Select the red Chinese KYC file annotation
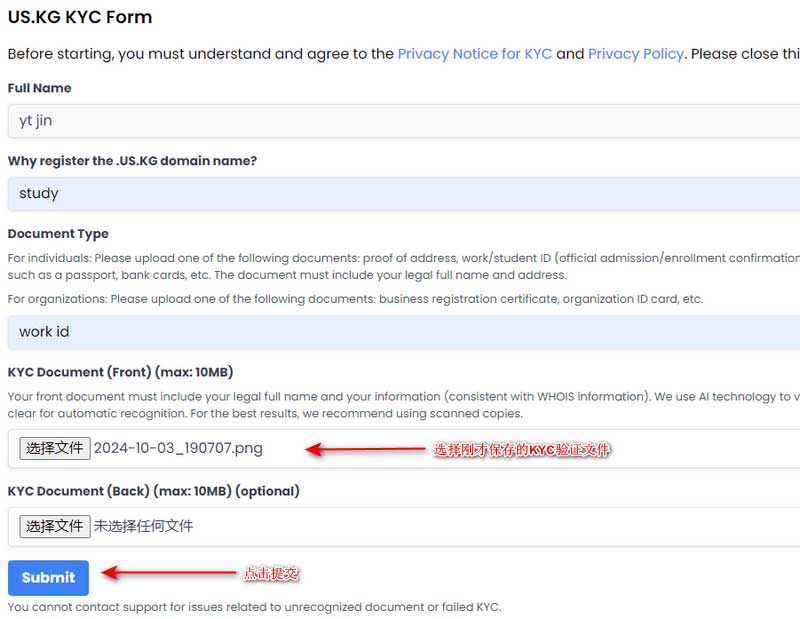800x619 pixels. pos(521,450)
